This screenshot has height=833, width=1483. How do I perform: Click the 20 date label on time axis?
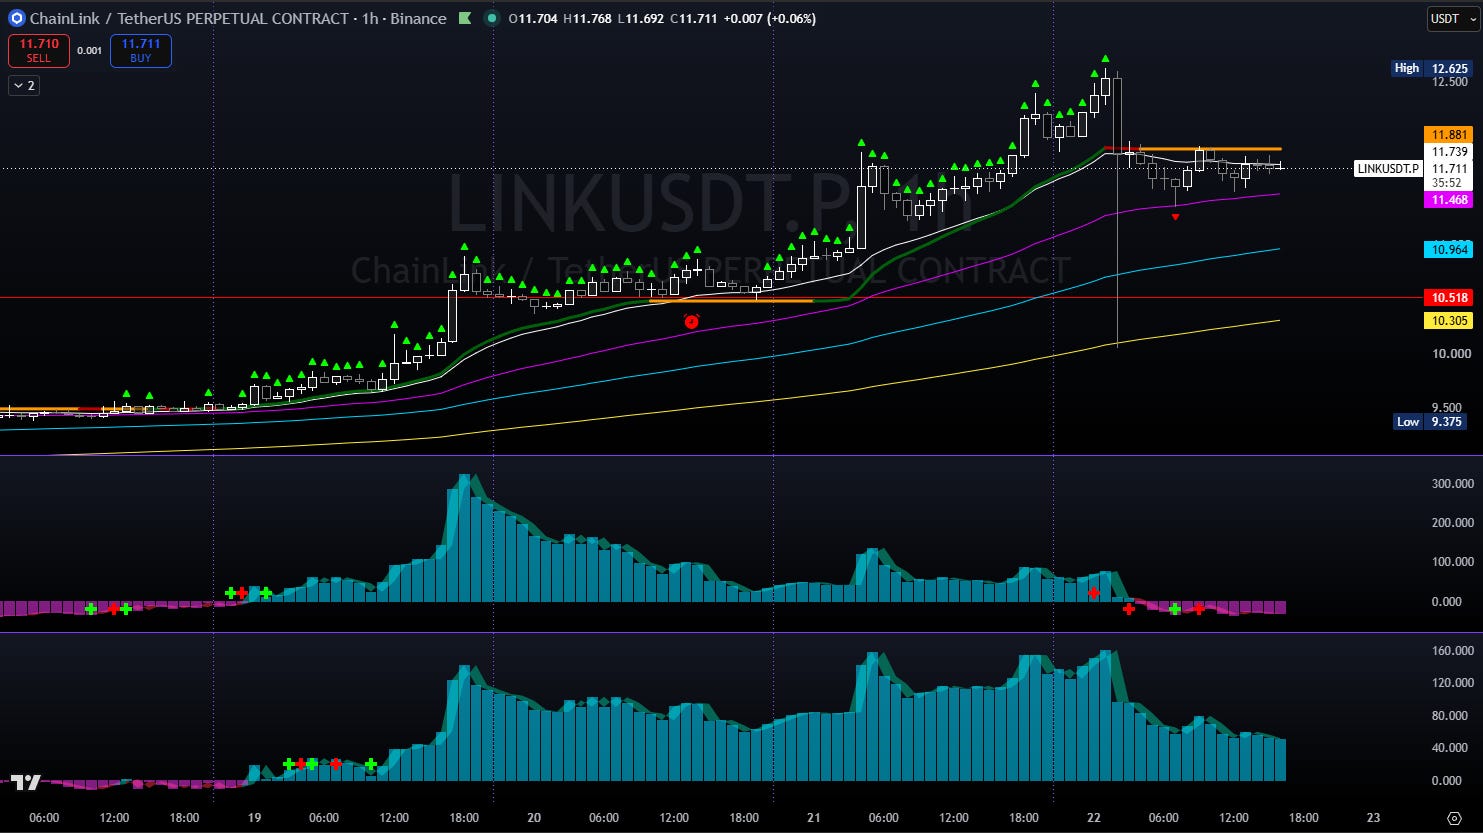click(534, 817)
